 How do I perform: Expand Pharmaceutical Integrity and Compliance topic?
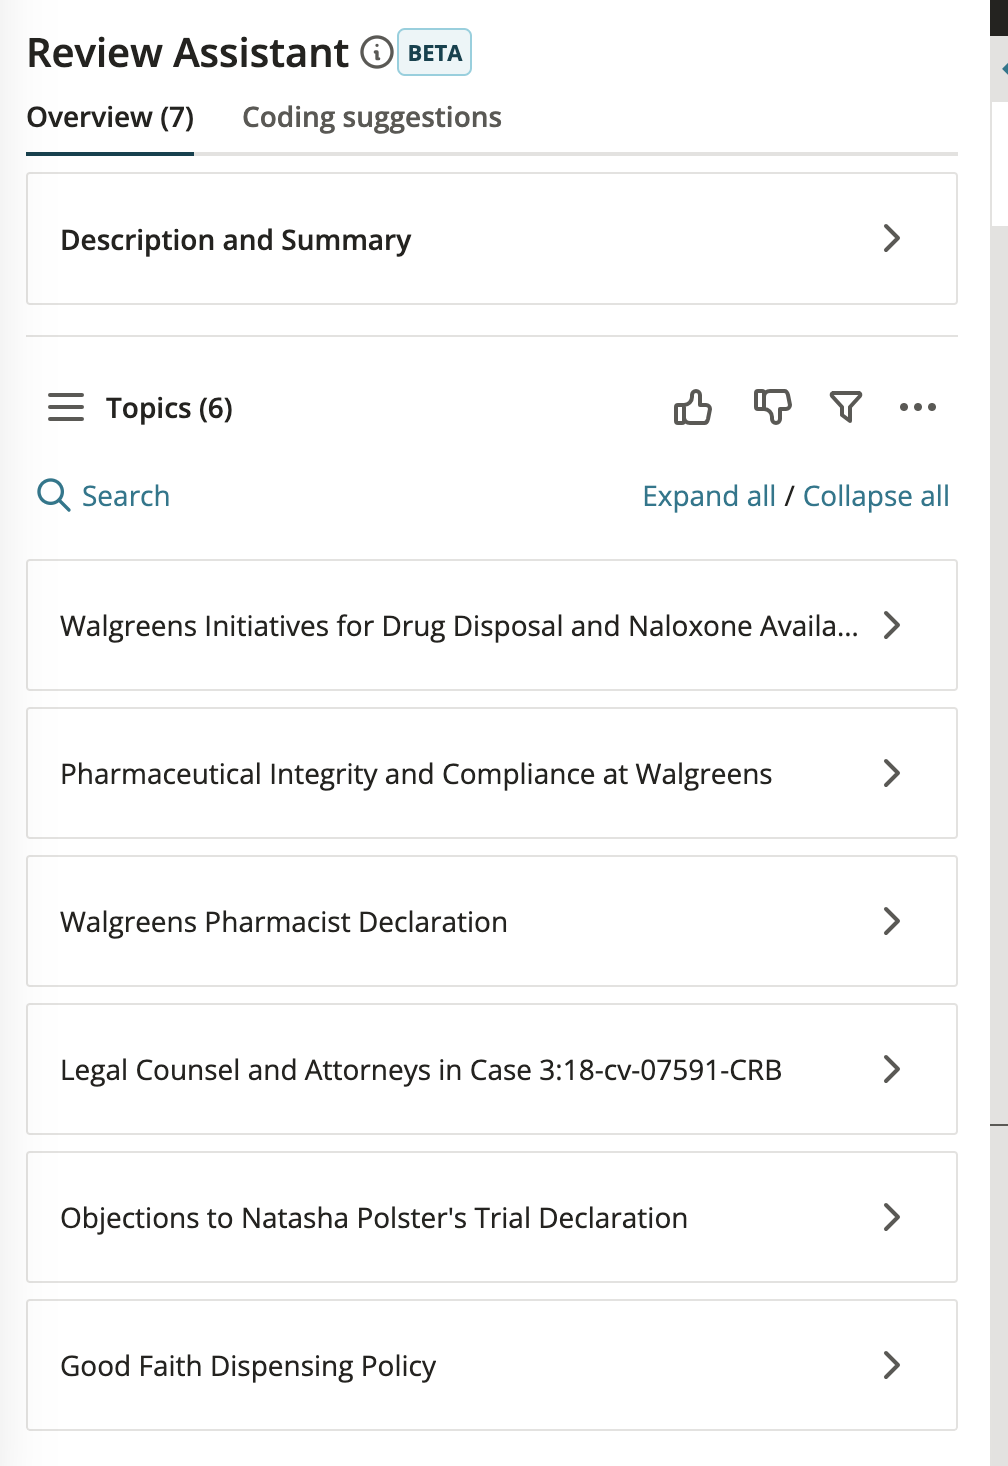click(x=492, y=773)
